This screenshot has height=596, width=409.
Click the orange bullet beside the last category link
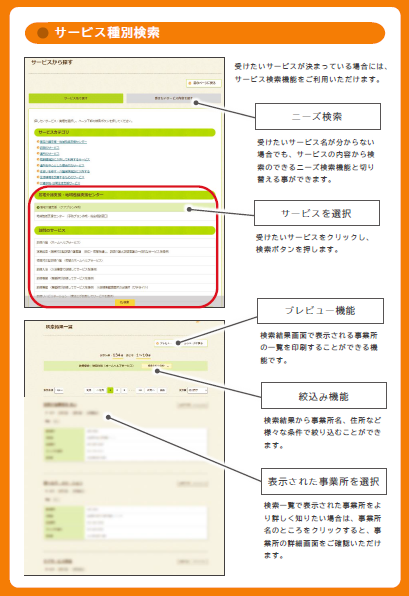click(38, 183)
